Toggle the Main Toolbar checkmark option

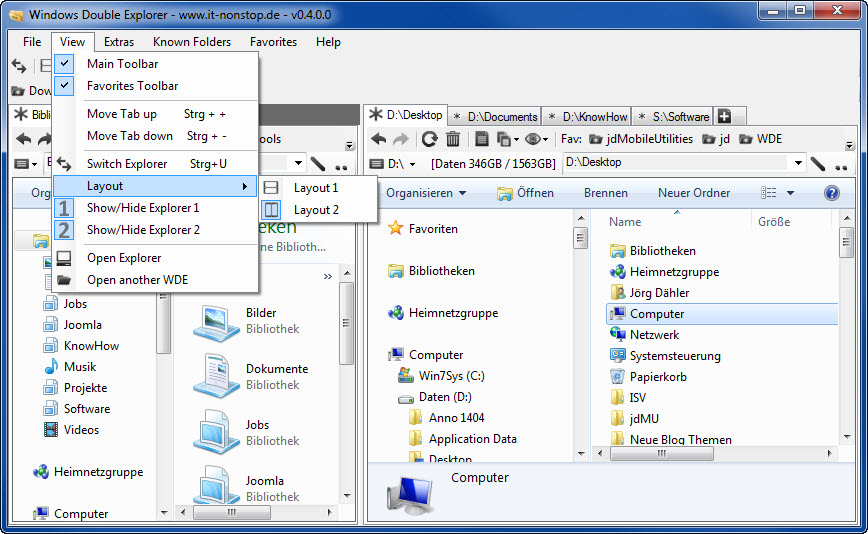(x=122, y=64)
